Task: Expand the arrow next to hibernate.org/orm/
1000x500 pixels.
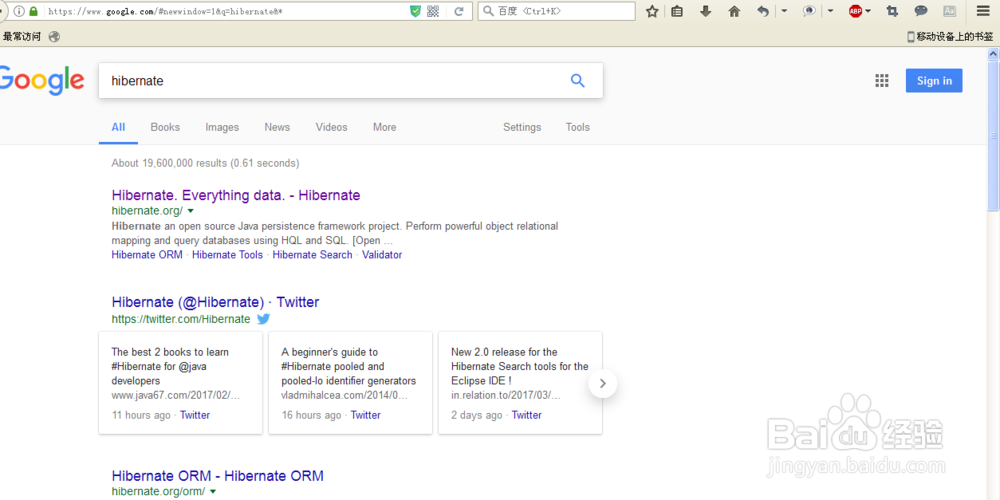Action: coord(212,492)
